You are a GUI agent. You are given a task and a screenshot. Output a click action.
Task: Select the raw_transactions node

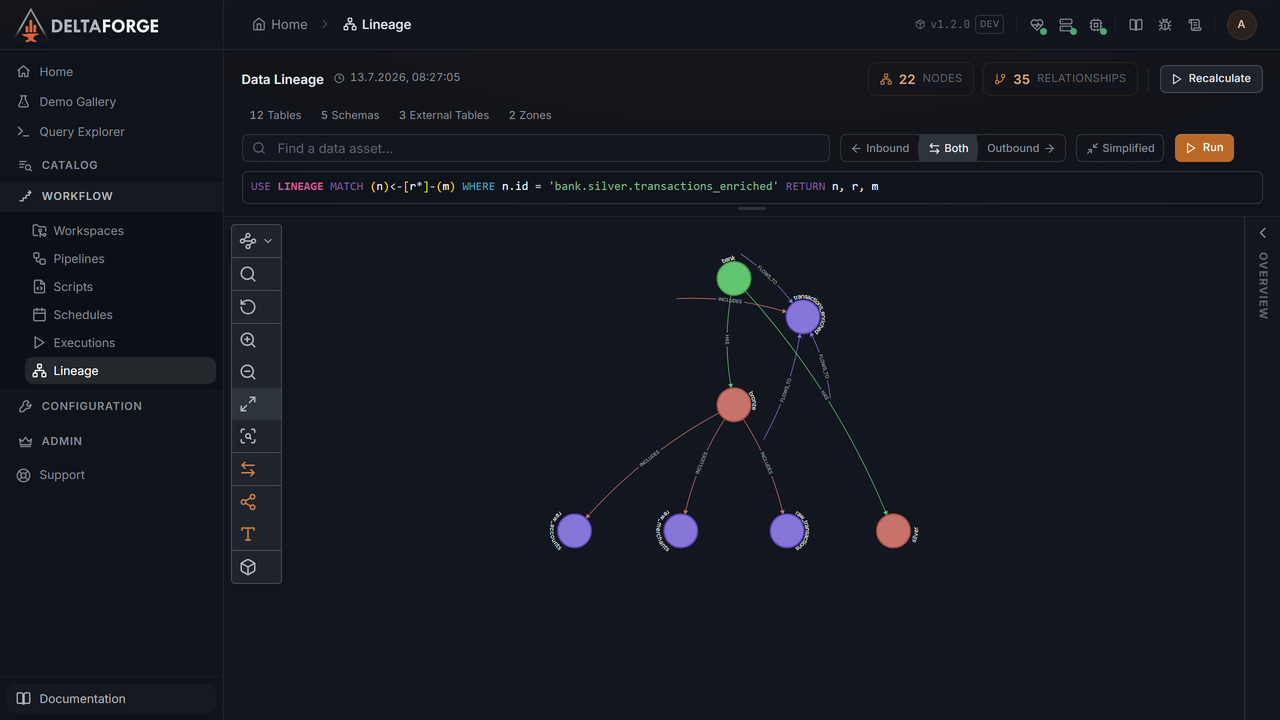click(x=787, y=531)
